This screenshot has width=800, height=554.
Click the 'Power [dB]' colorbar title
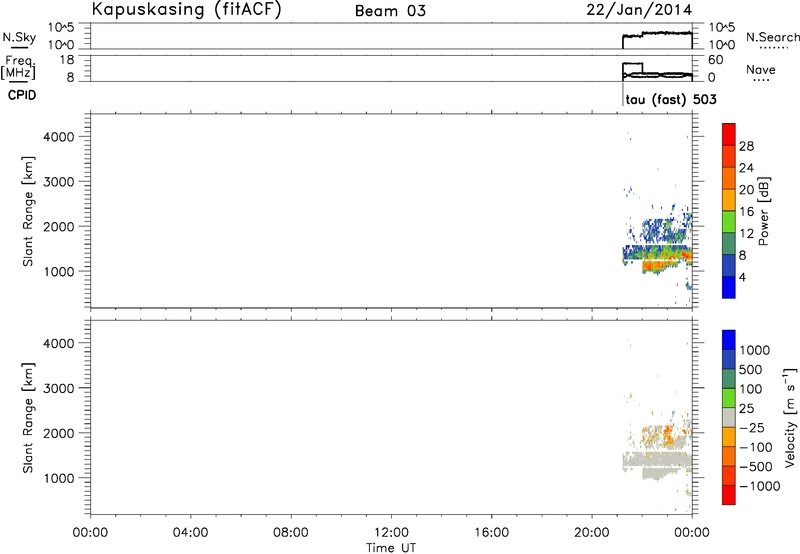pyautogui.click(x=763, y=211)
